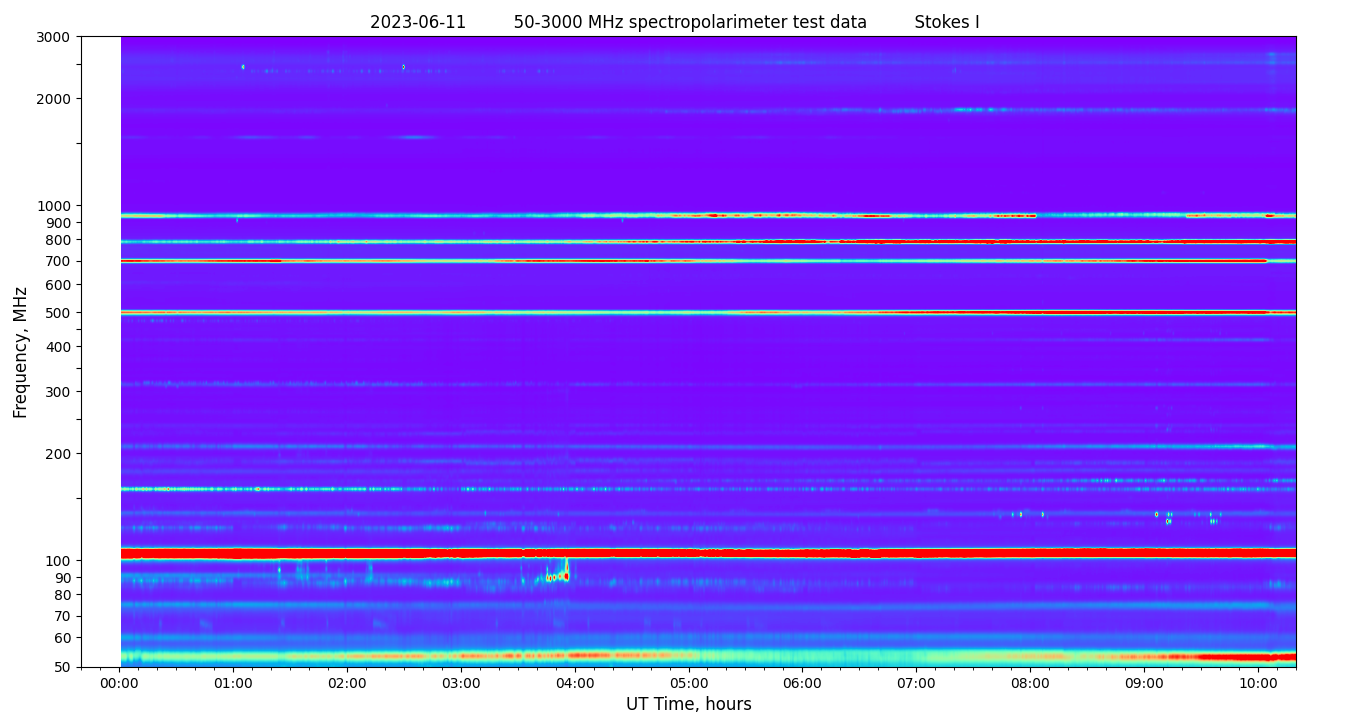Viewport: 1350px width, 725px height.
Task: Click the UT Time, hours axis label
Action: (688, 704)
